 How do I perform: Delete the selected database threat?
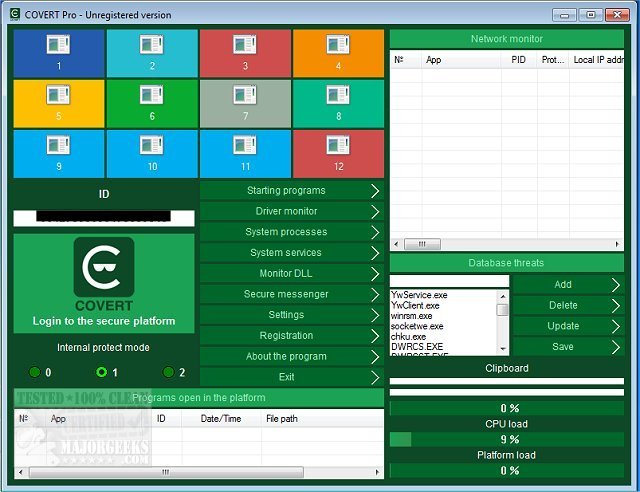(x=568, y=305)
